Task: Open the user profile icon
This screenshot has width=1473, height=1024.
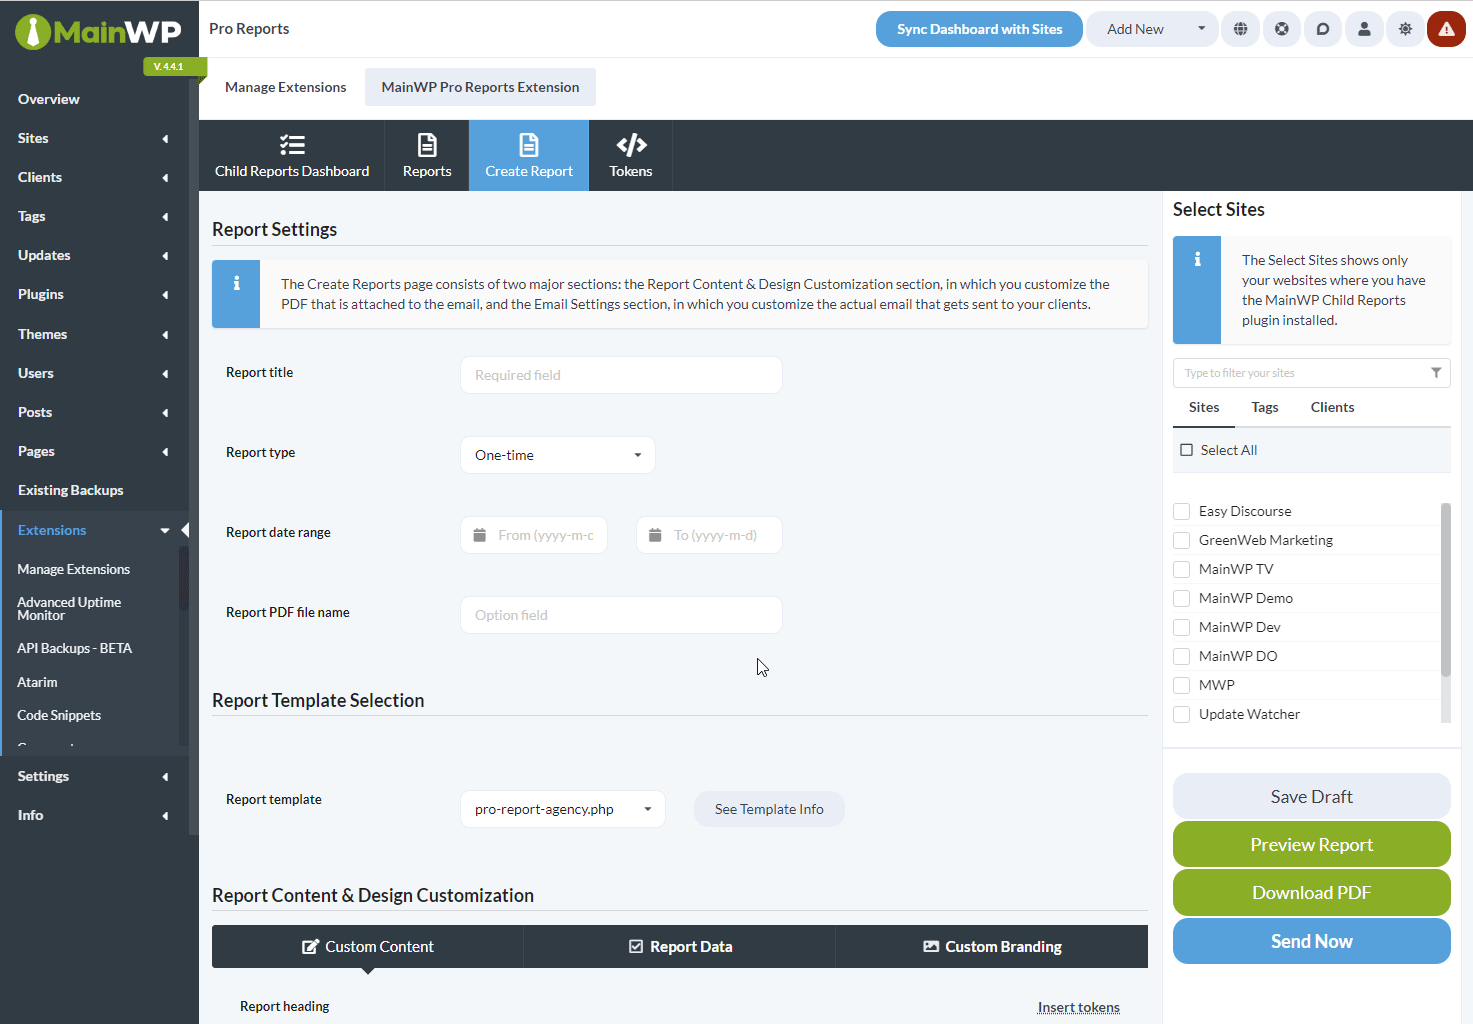Action: pos(1364,29)
